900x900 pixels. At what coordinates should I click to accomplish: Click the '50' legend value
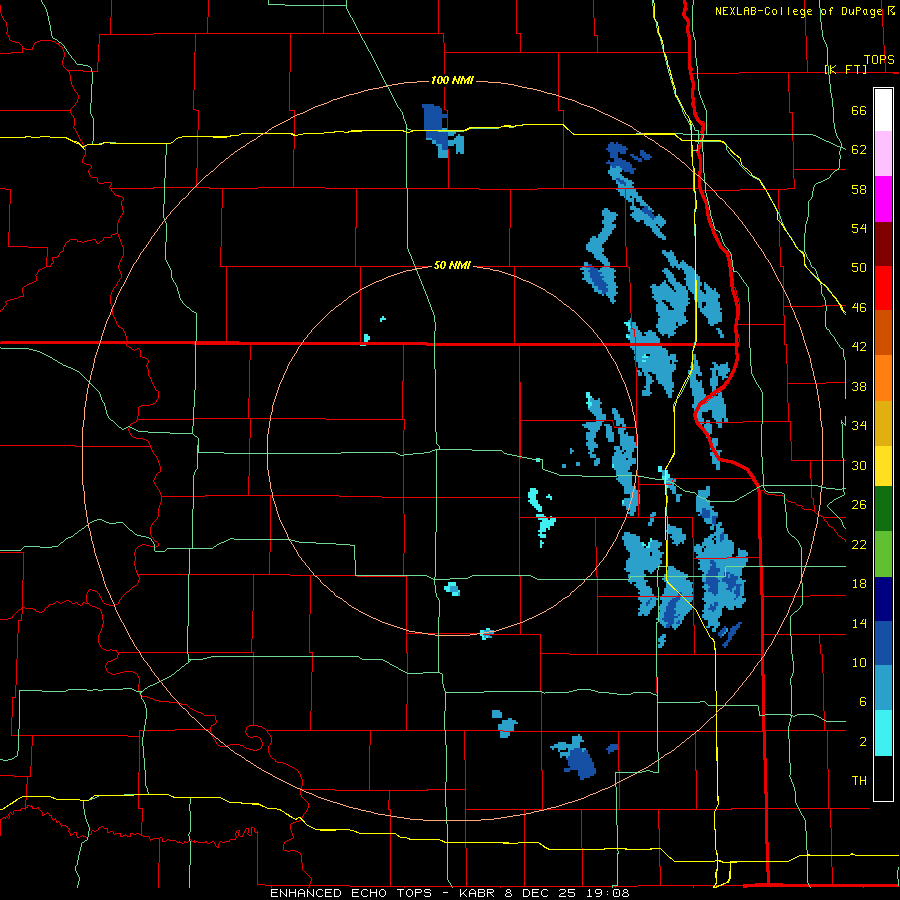[859, 268]
